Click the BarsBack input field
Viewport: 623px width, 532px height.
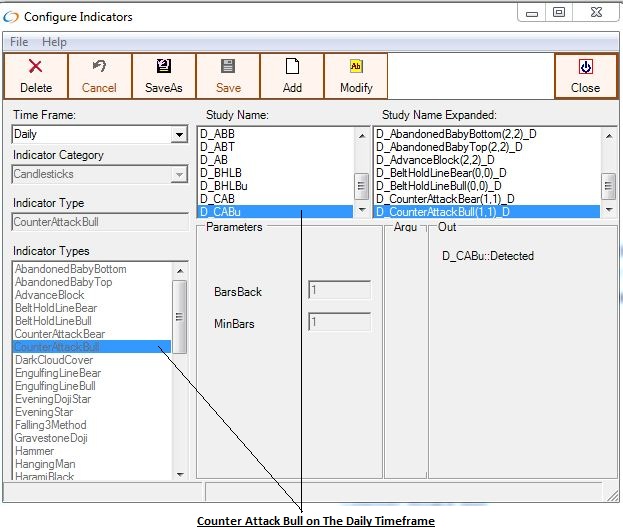339,291
